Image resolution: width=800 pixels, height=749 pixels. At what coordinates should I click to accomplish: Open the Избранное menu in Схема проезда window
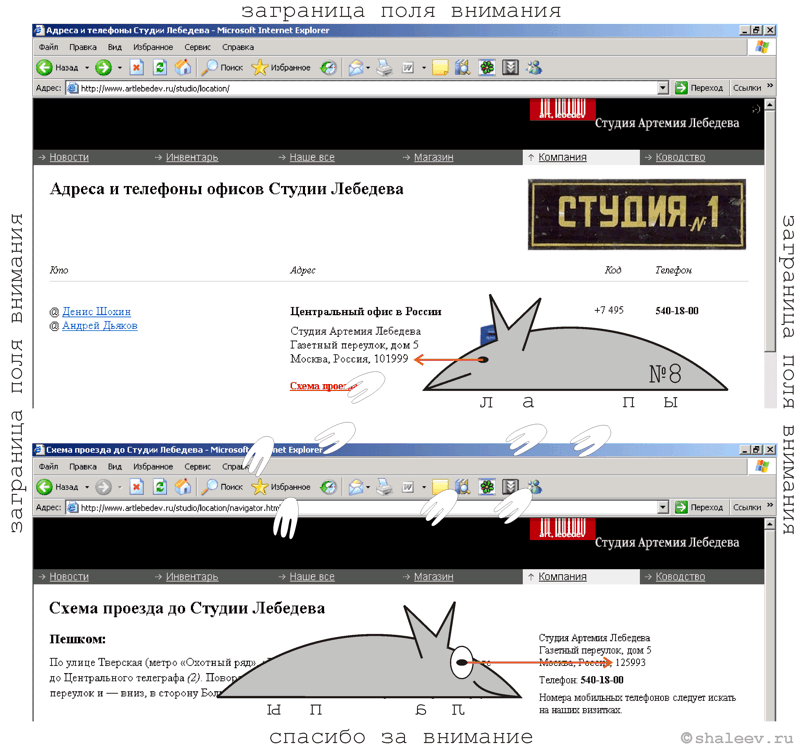[153, 466]
